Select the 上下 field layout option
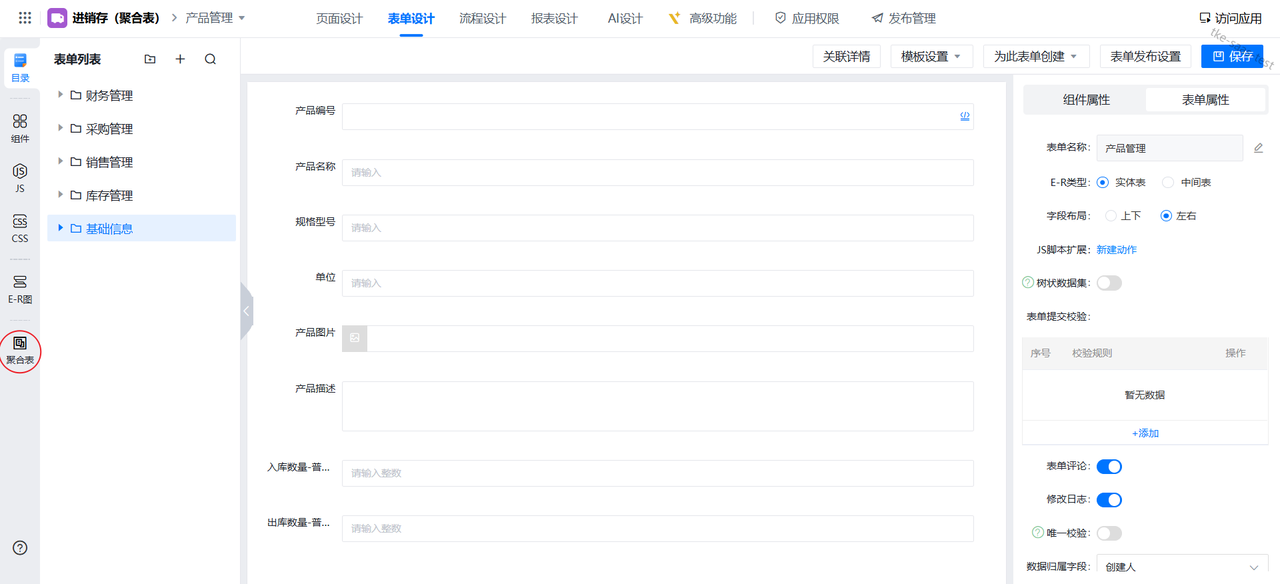1280x584 pixels. 1110,216
